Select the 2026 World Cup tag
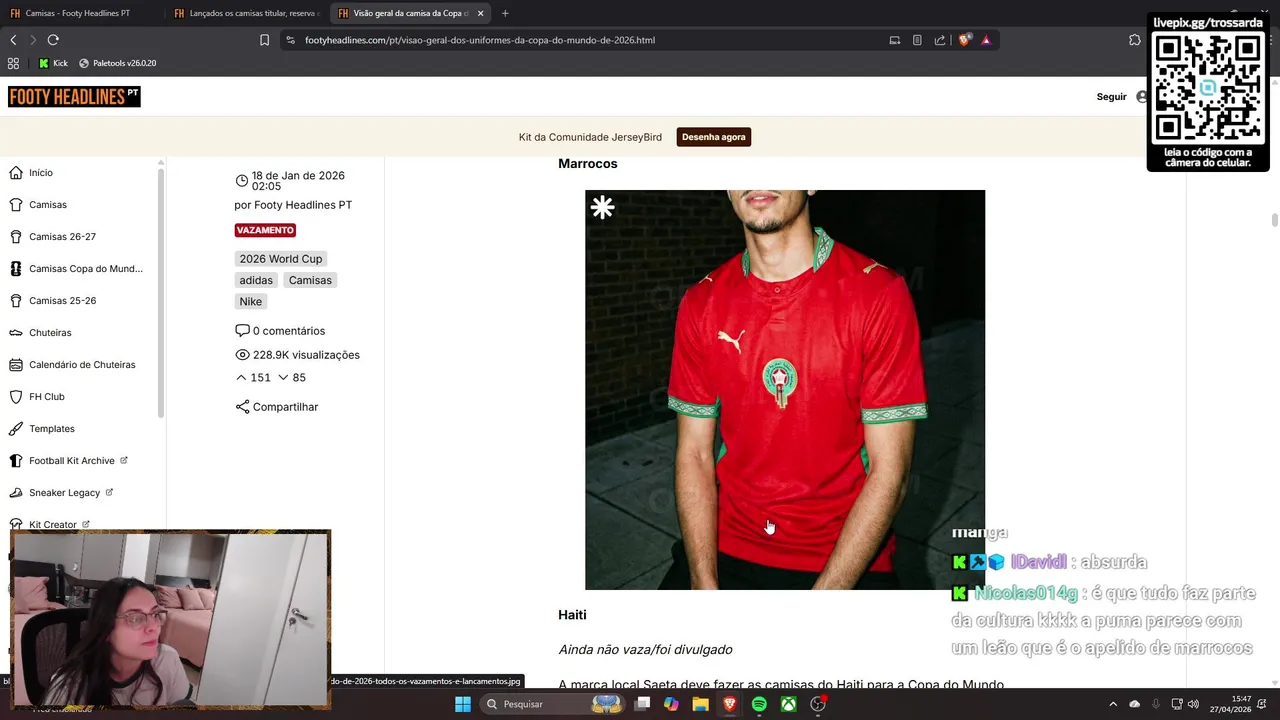1280x720 pixels. click(x=281, y=259)
